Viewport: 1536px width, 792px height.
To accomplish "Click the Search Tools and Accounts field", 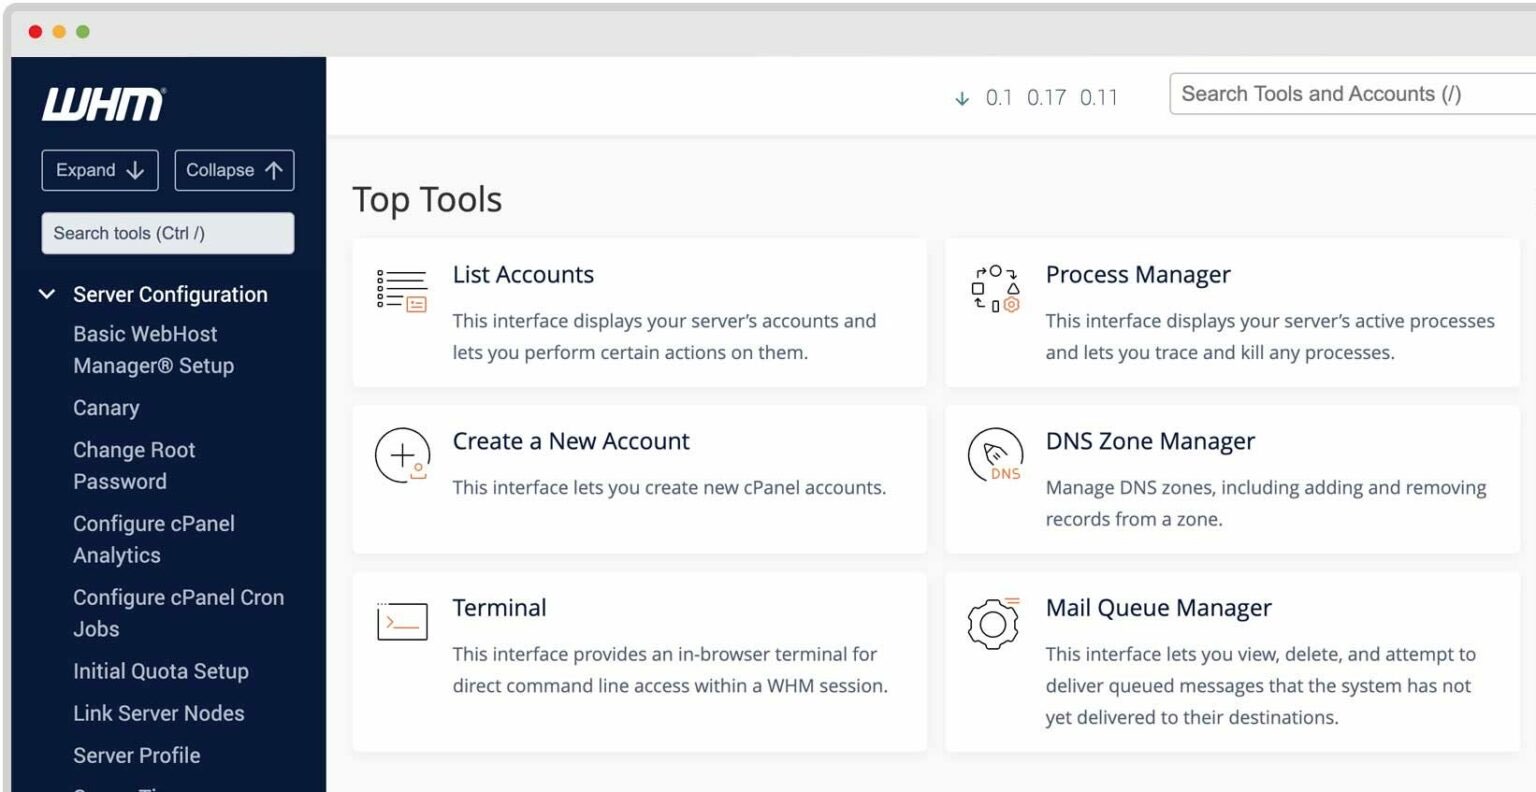I will 1350,93.
